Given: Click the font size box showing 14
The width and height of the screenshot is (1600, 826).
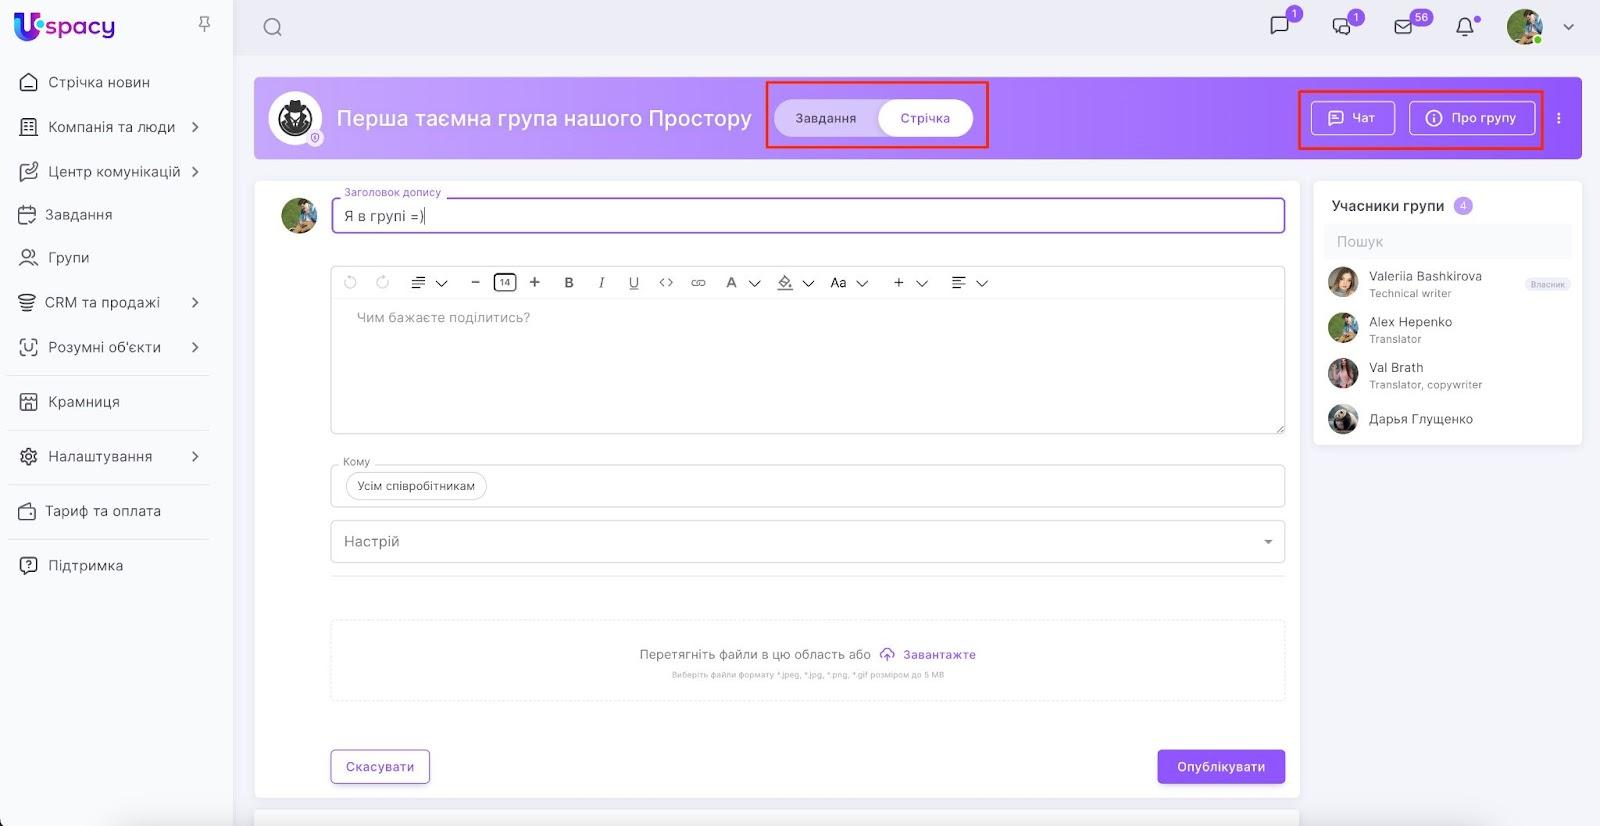Looking at the screenshot, I should coord(505,283).
